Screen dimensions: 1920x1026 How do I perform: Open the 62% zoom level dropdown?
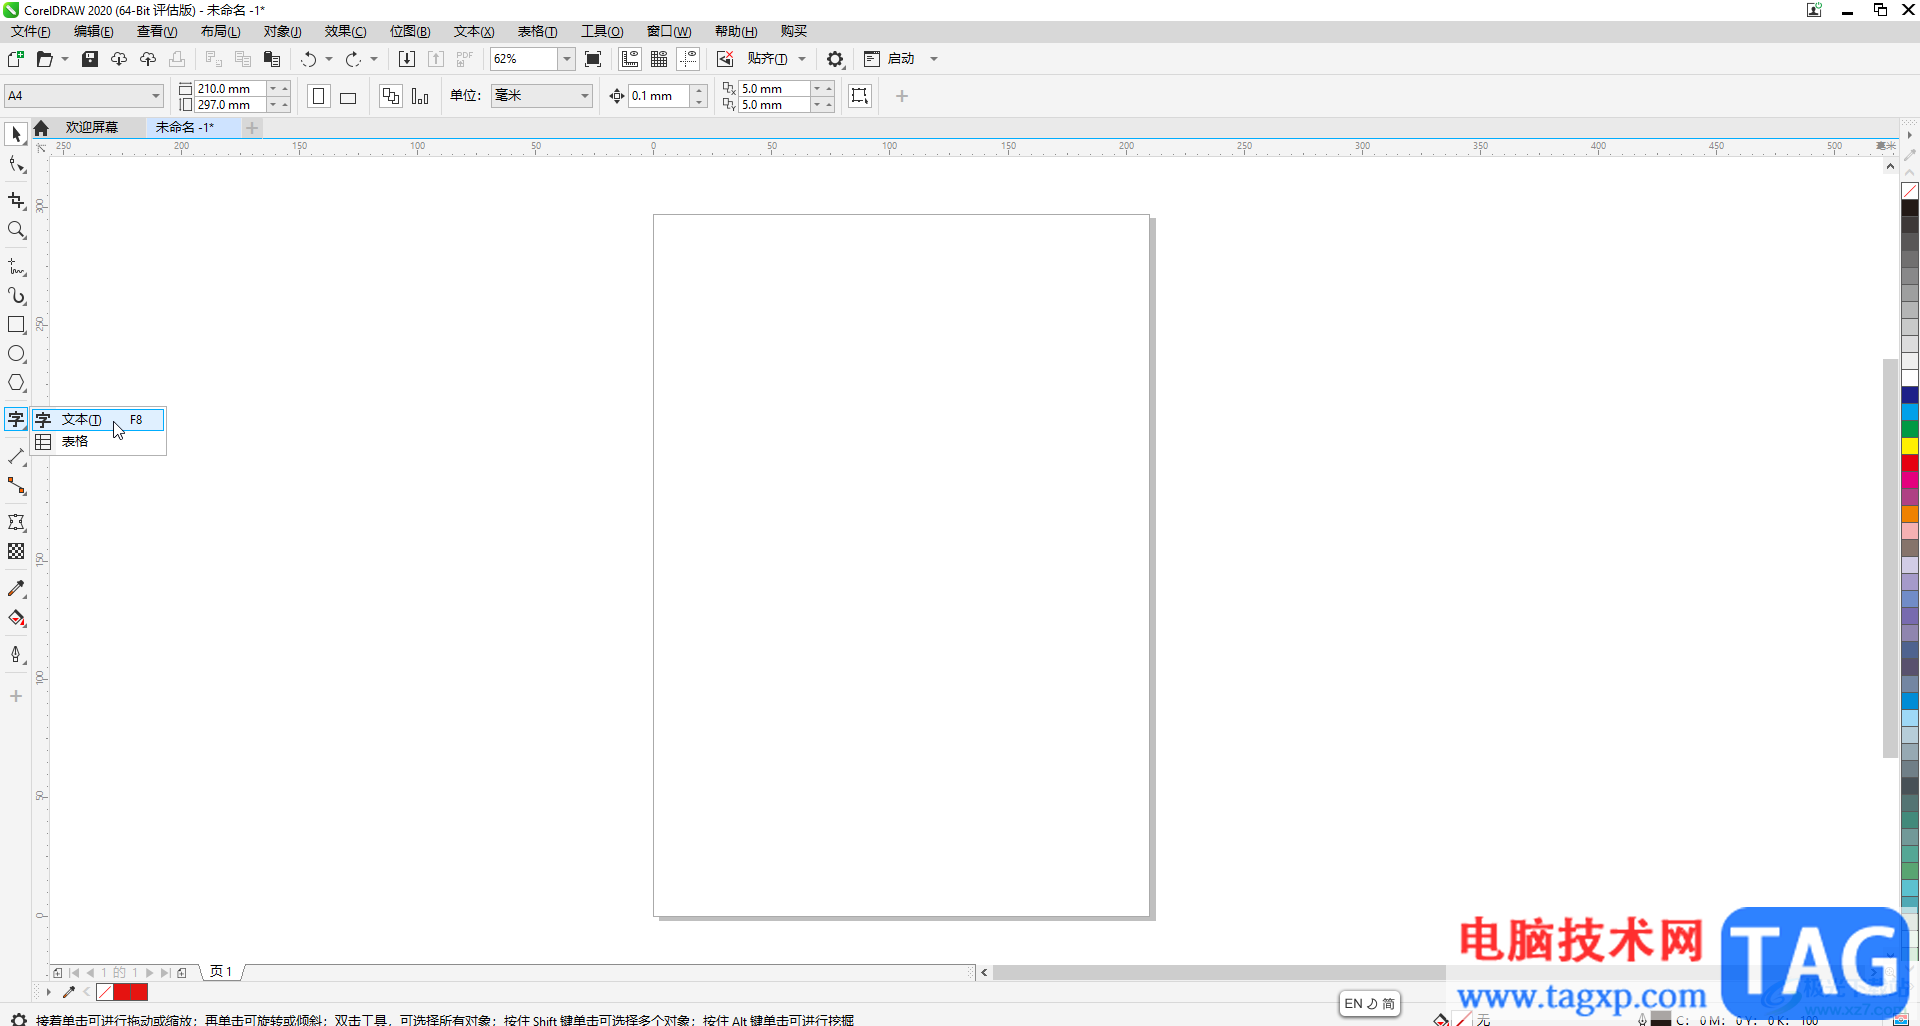(x=567, y=59)
